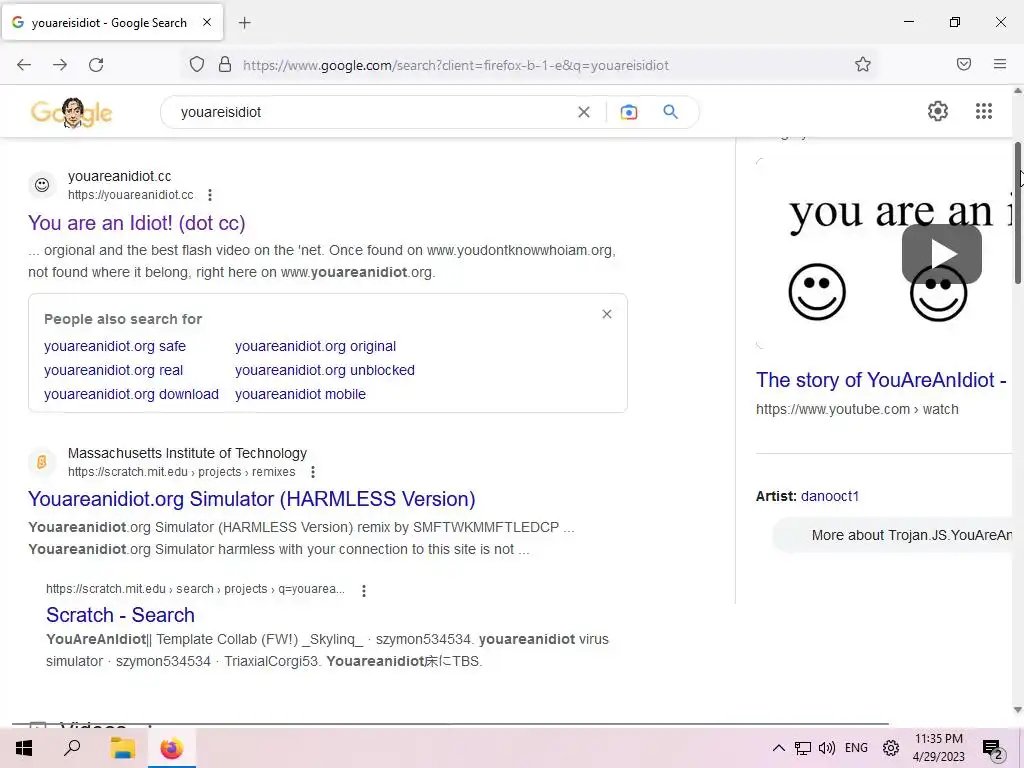The image size is (1024, 768).
Task: Click the scrollbar down arrow
Action: coord(1017,710)
